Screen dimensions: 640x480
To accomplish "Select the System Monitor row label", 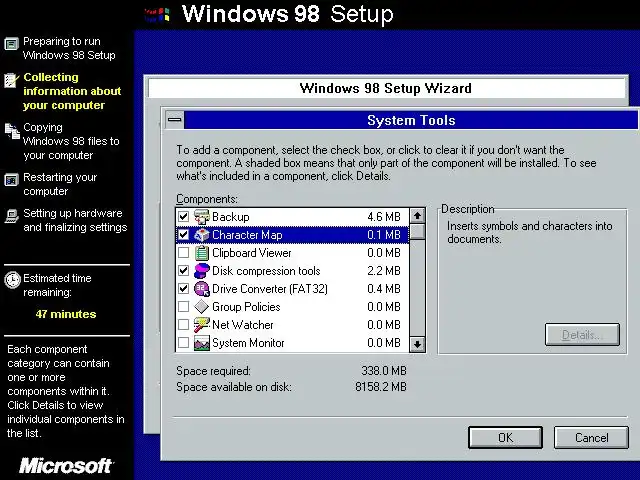I will (x=248, y=342).
